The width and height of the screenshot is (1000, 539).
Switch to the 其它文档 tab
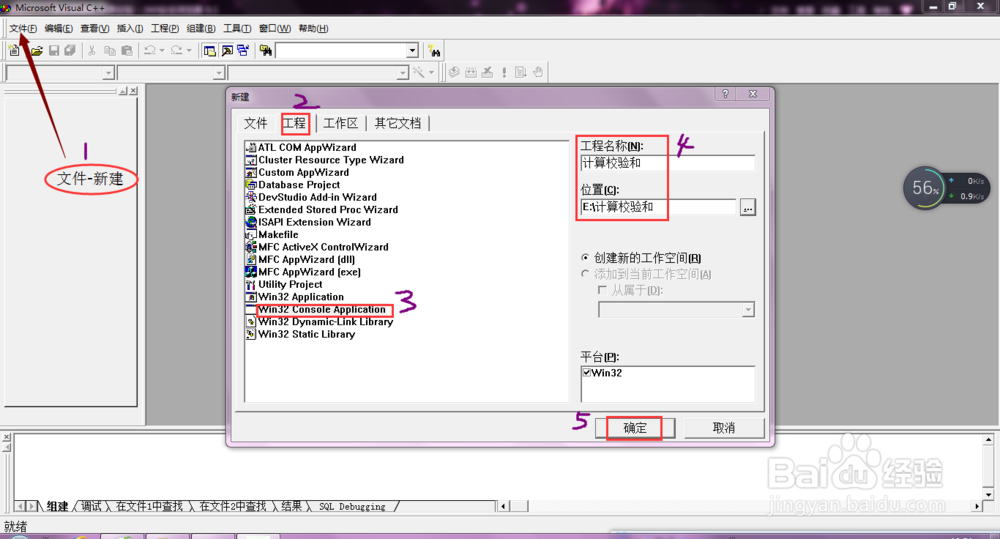pyautogui.click(x=398, y=123)
